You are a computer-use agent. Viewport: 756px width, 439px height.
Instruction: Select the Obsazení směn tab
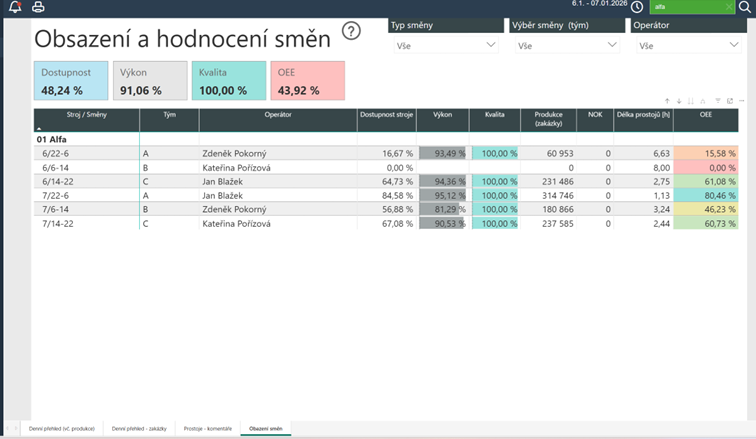point(266,428)
